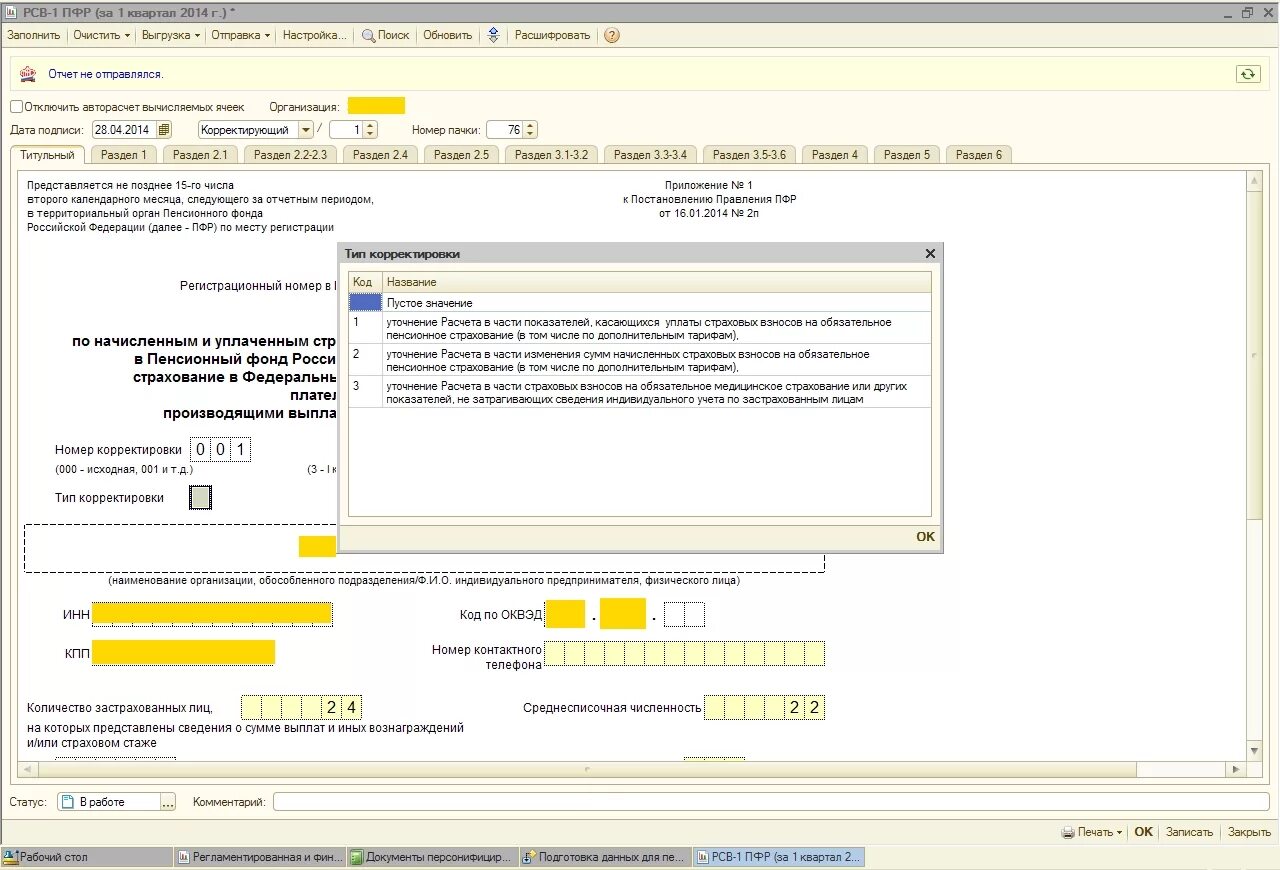Click the ellipsis button next to the Статус field
The height and width of the screenshot is (870, 1280).
pyautogui.click(x=168, y=802)
